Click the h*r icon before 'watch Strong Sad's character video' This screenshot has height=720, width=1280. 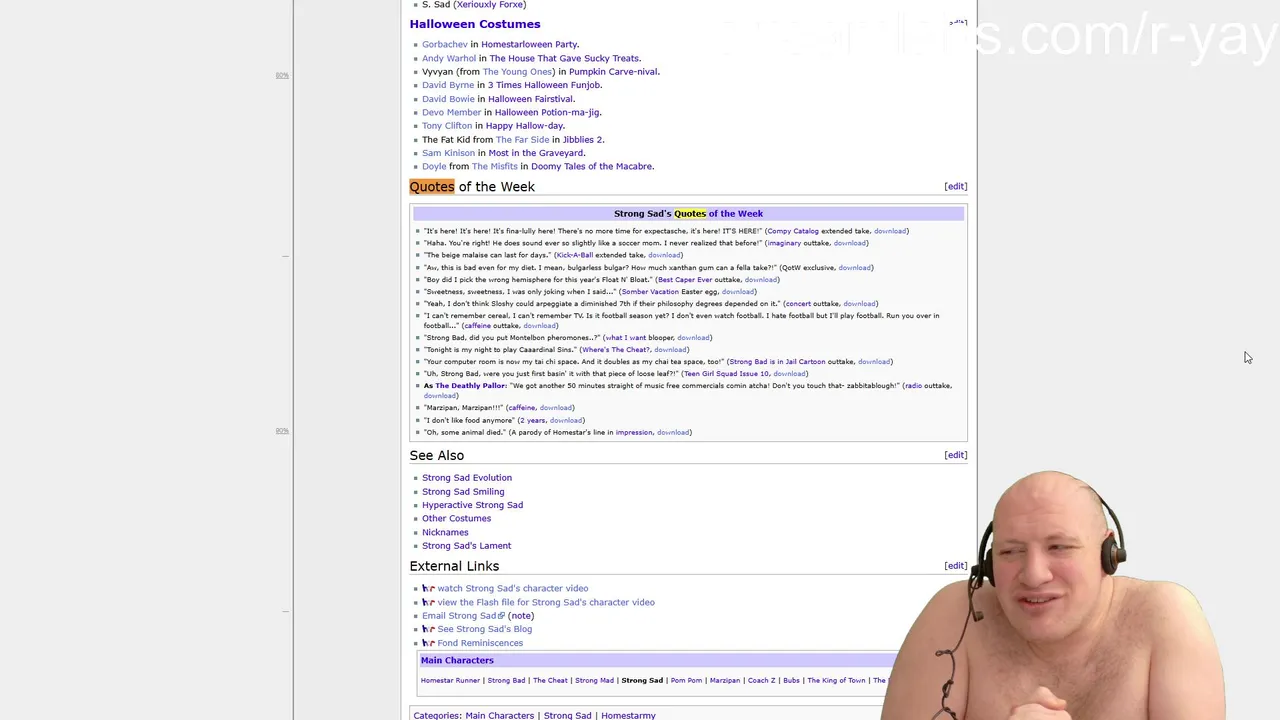point(428,589)
